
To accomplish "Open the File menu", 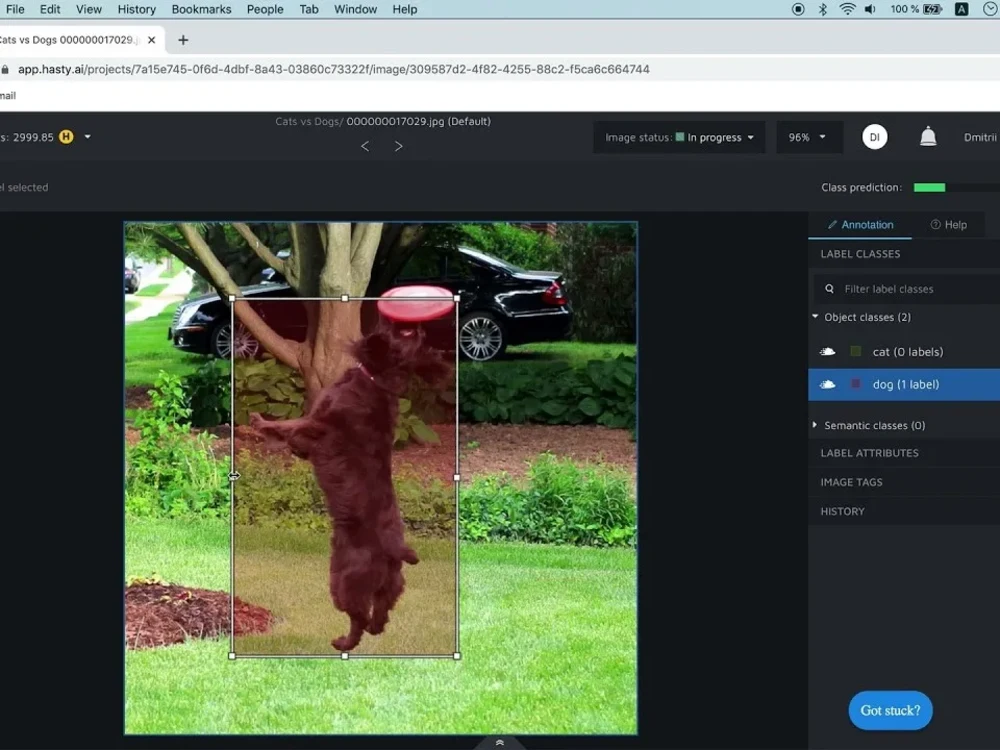I will pos(15,9).
